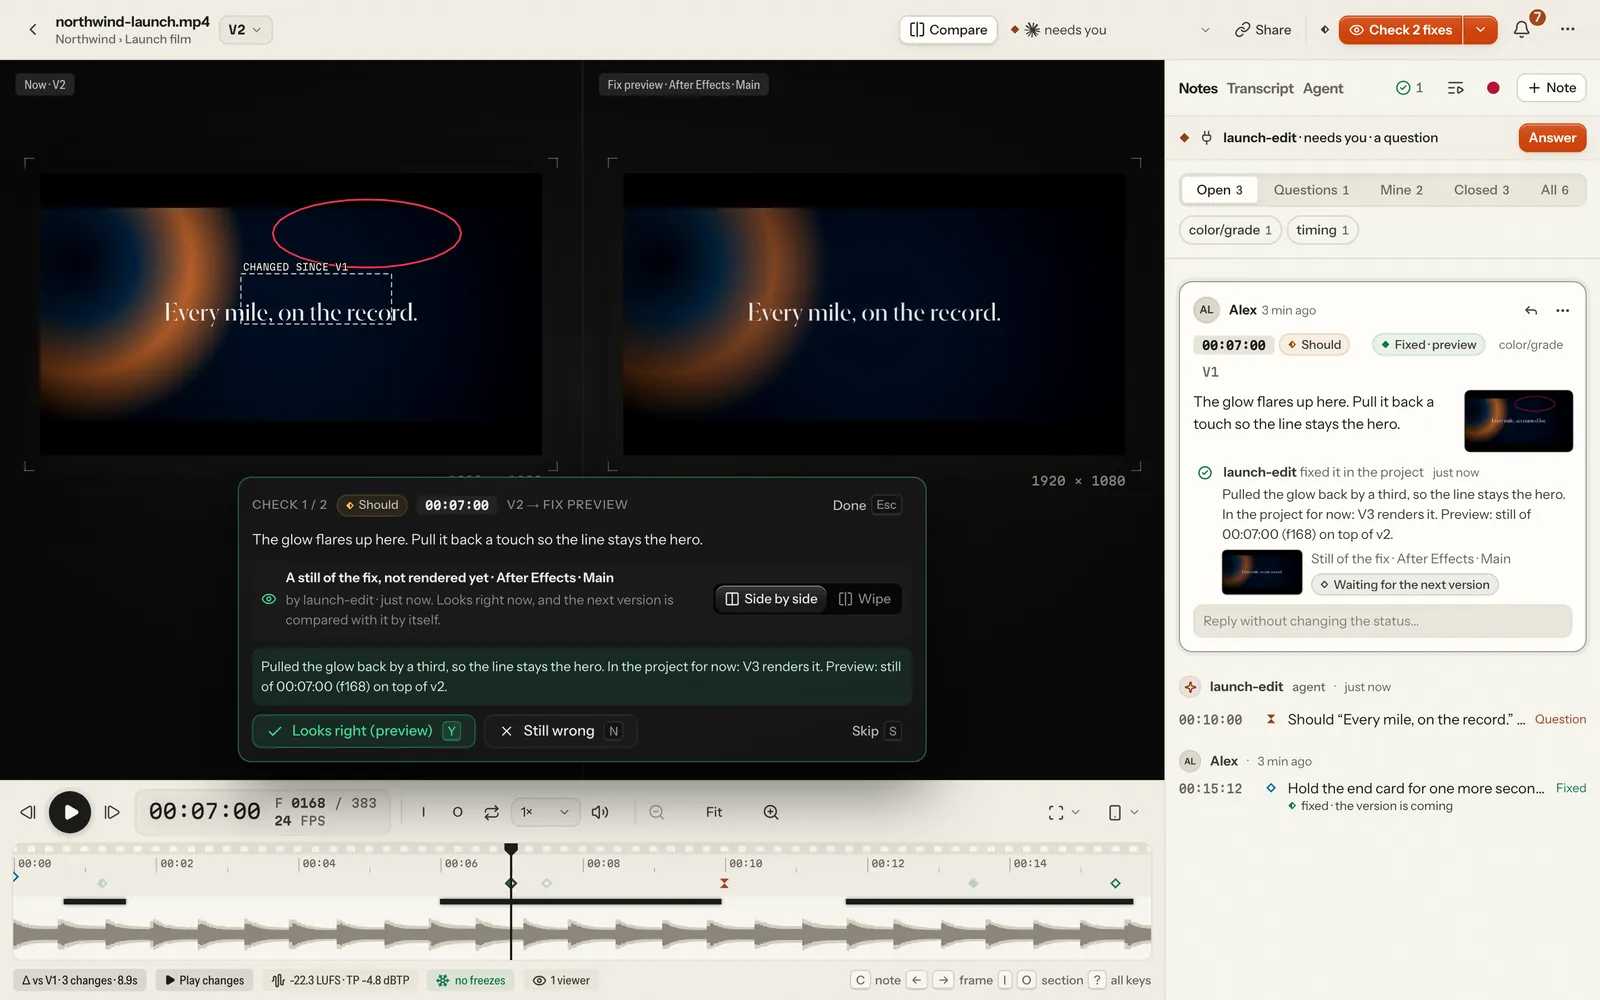This screenshot has width=1600, height=1000.
Task: Expand the needs you status dropdown
Action: (1205, 30)
